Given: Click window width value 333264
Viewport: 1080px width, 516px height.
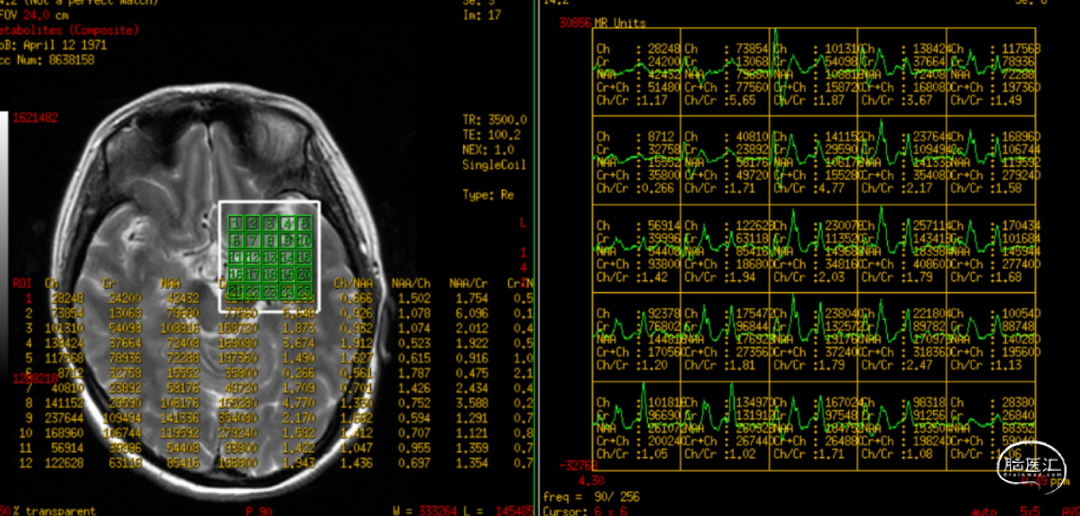Looking at the screenshot, I should coord(440,511).
